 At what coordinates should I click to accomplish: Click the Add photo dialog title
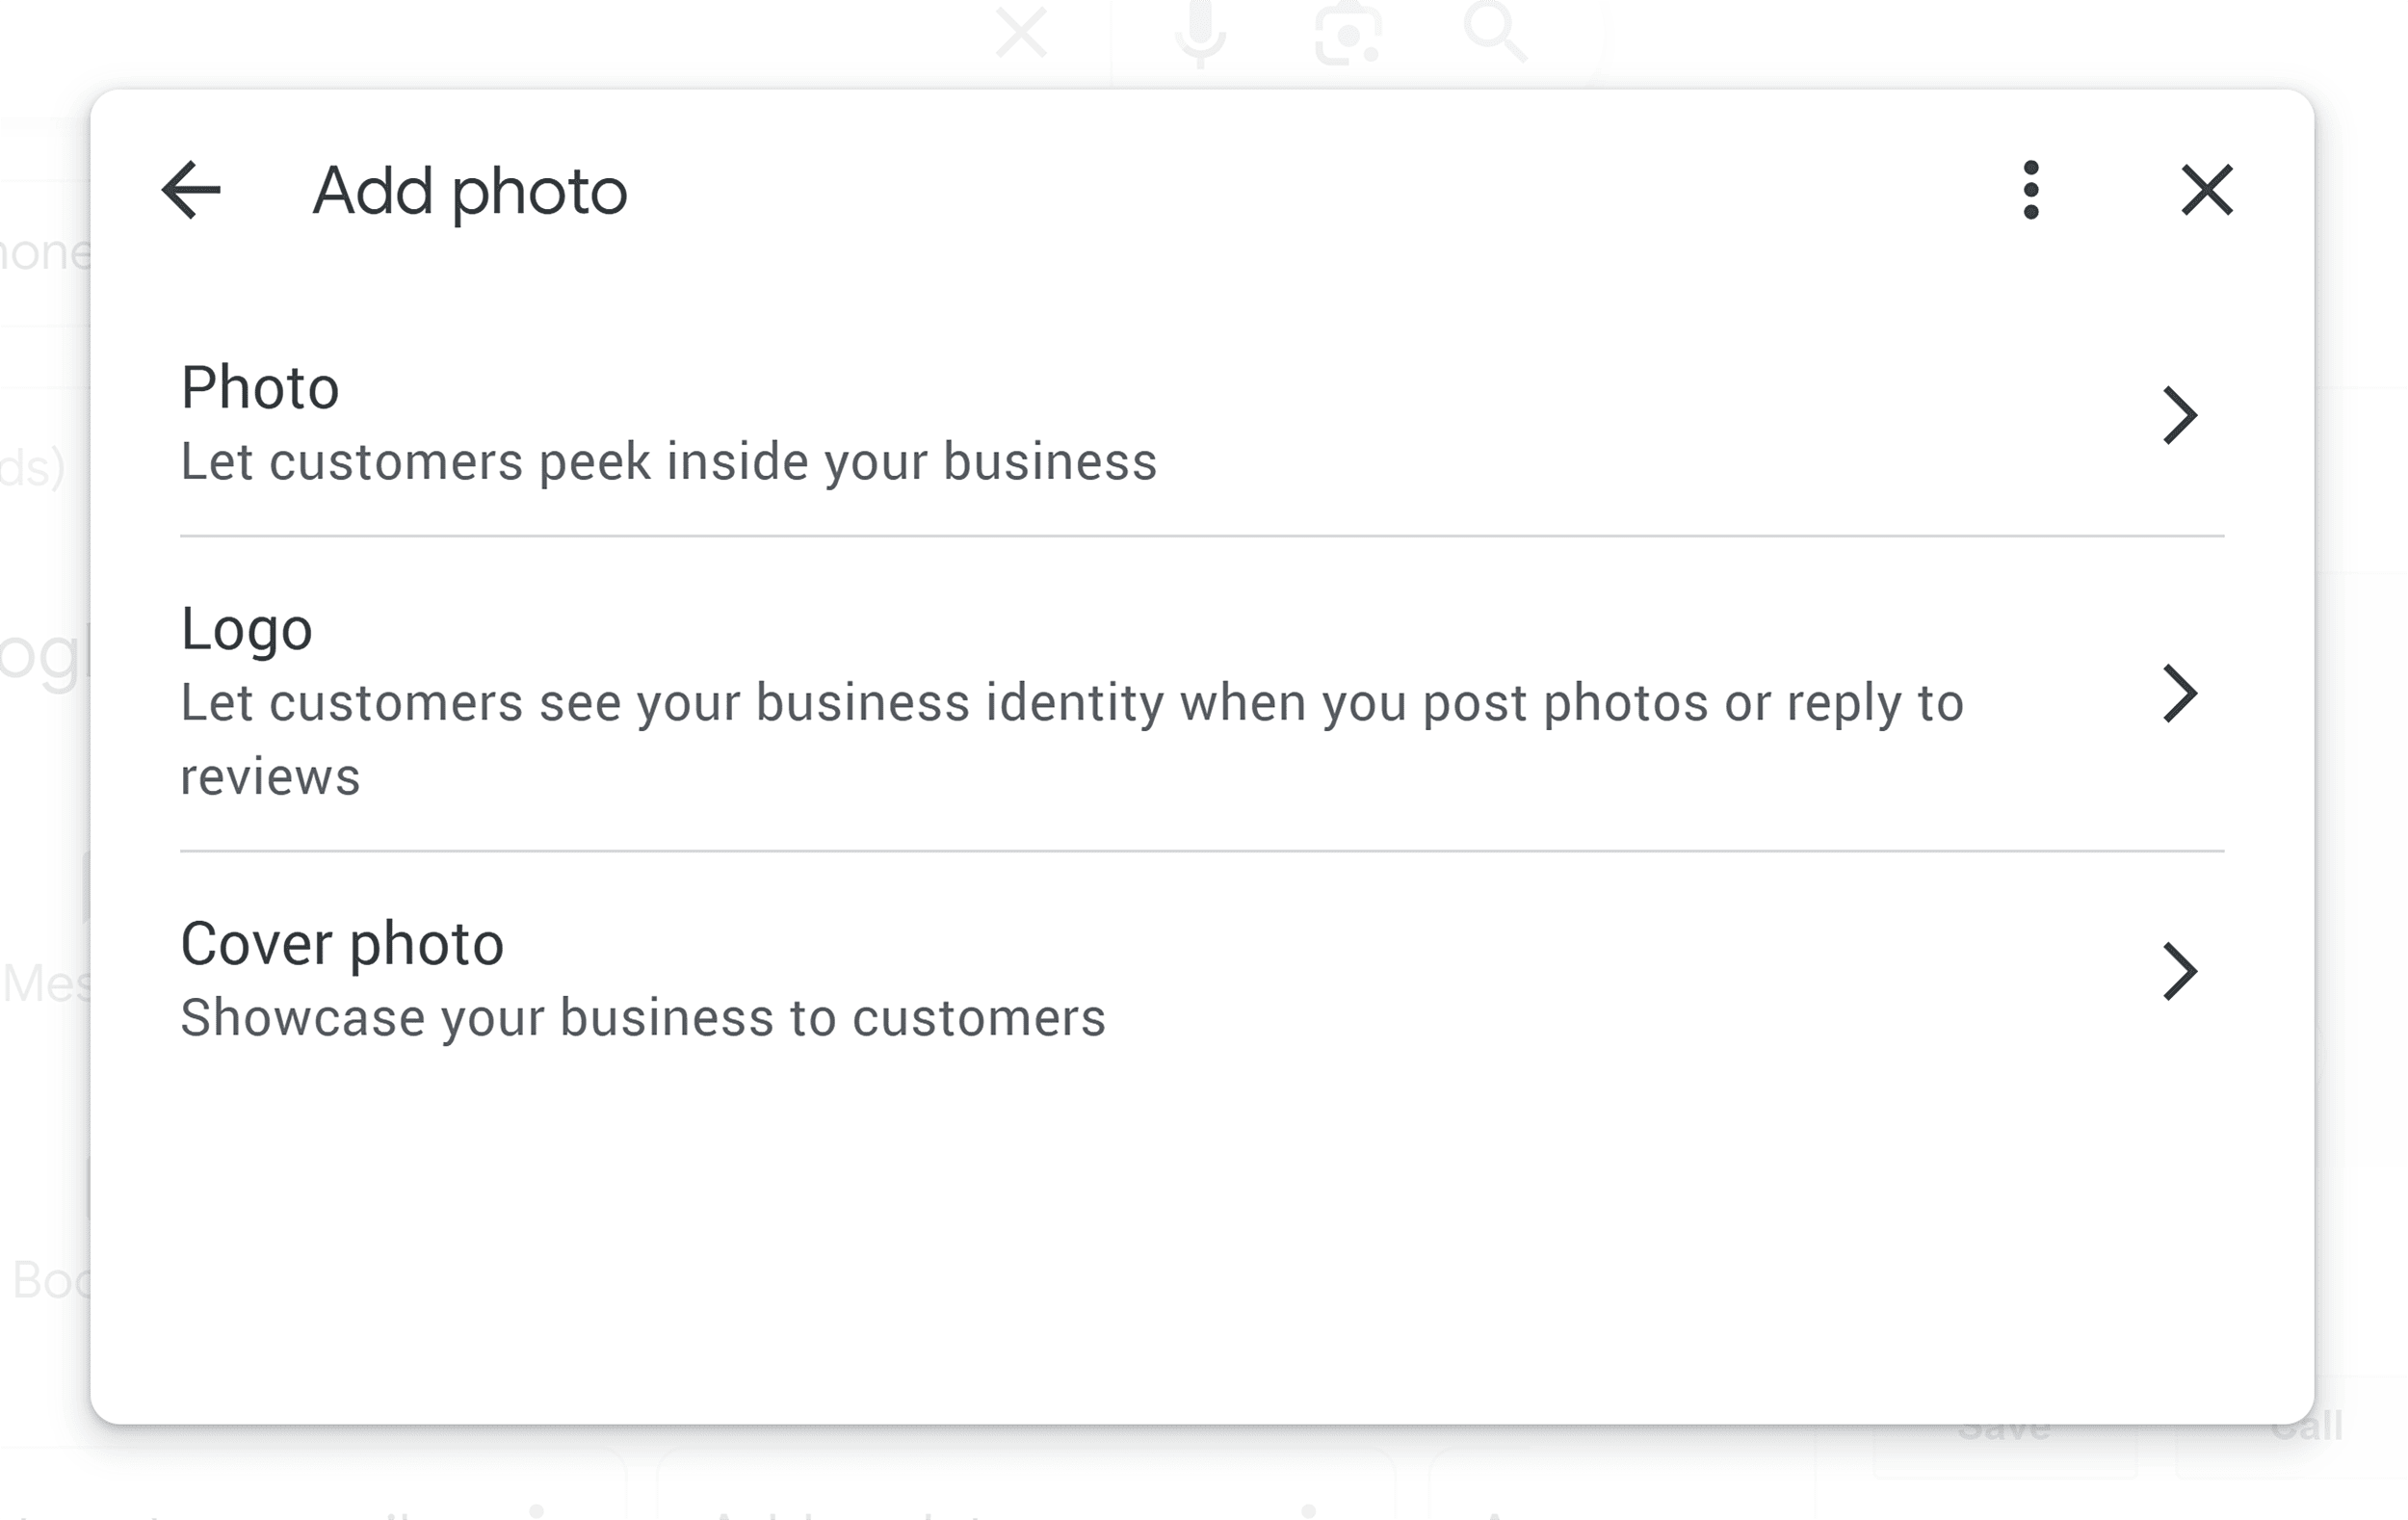coord(469,191)
